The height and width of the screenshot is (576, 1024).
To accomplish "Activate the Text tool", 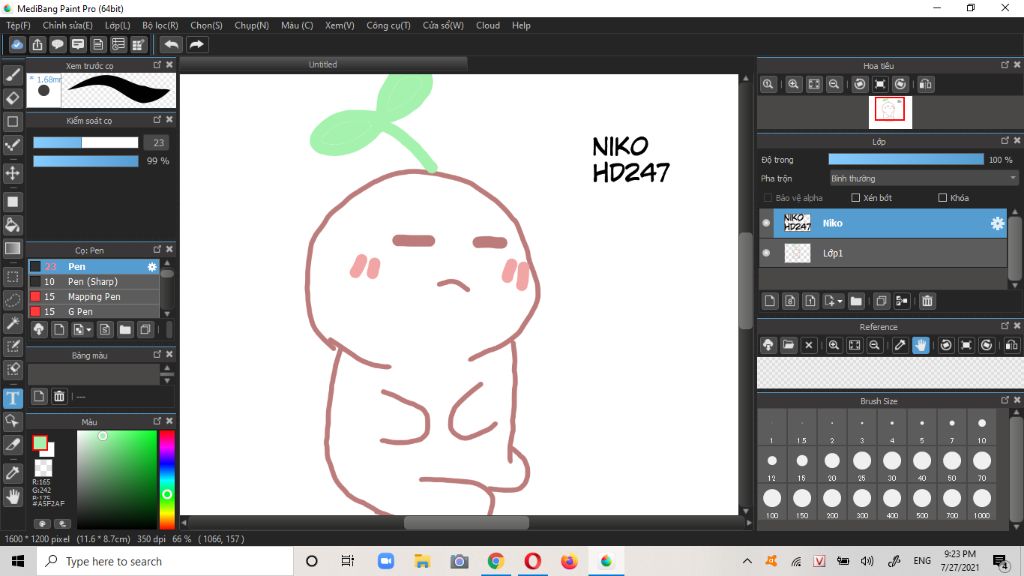I will [13, 398].
